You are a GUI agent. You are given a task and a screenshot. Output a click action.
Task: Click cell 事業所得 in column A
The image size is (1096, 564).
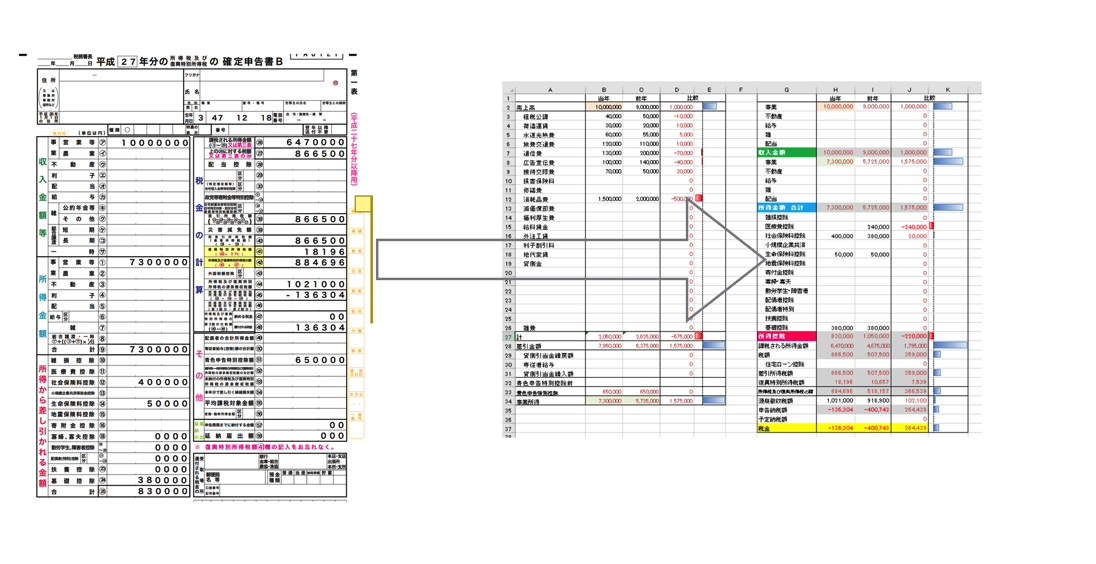[x=550, y=401]
